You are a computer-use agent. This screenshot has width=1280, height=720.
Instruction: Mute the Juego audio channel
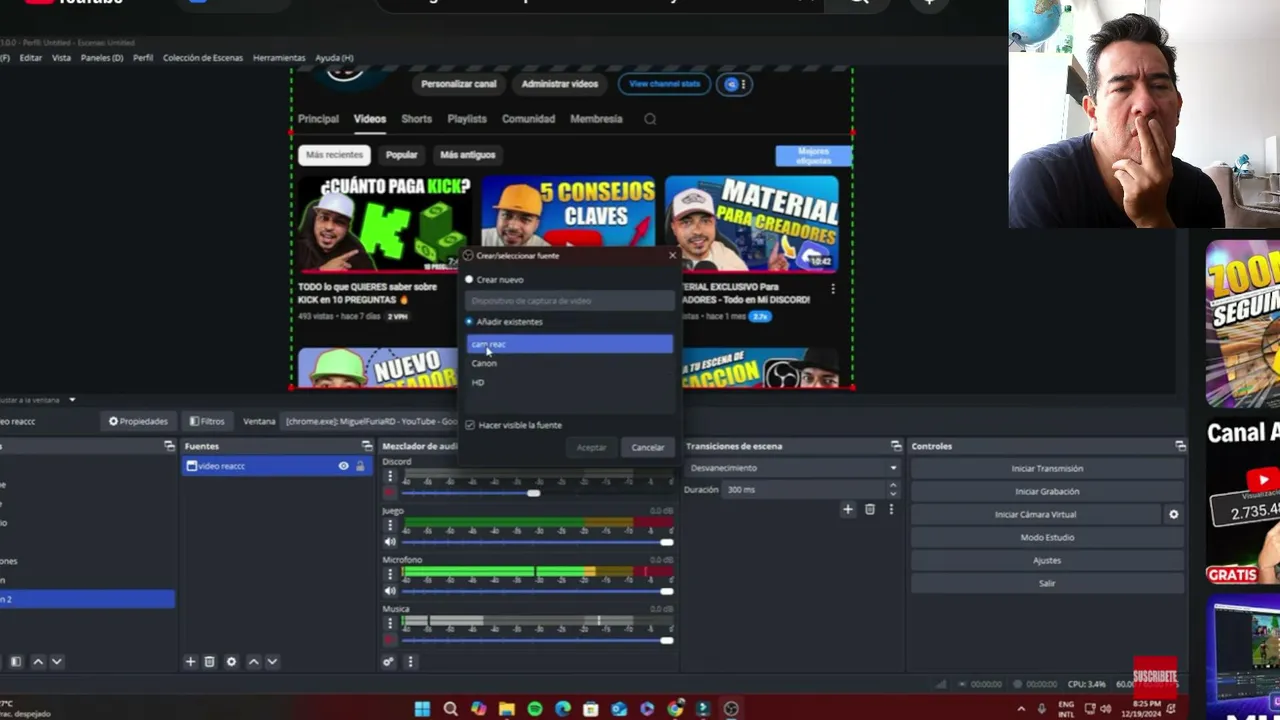coord(390,542)
